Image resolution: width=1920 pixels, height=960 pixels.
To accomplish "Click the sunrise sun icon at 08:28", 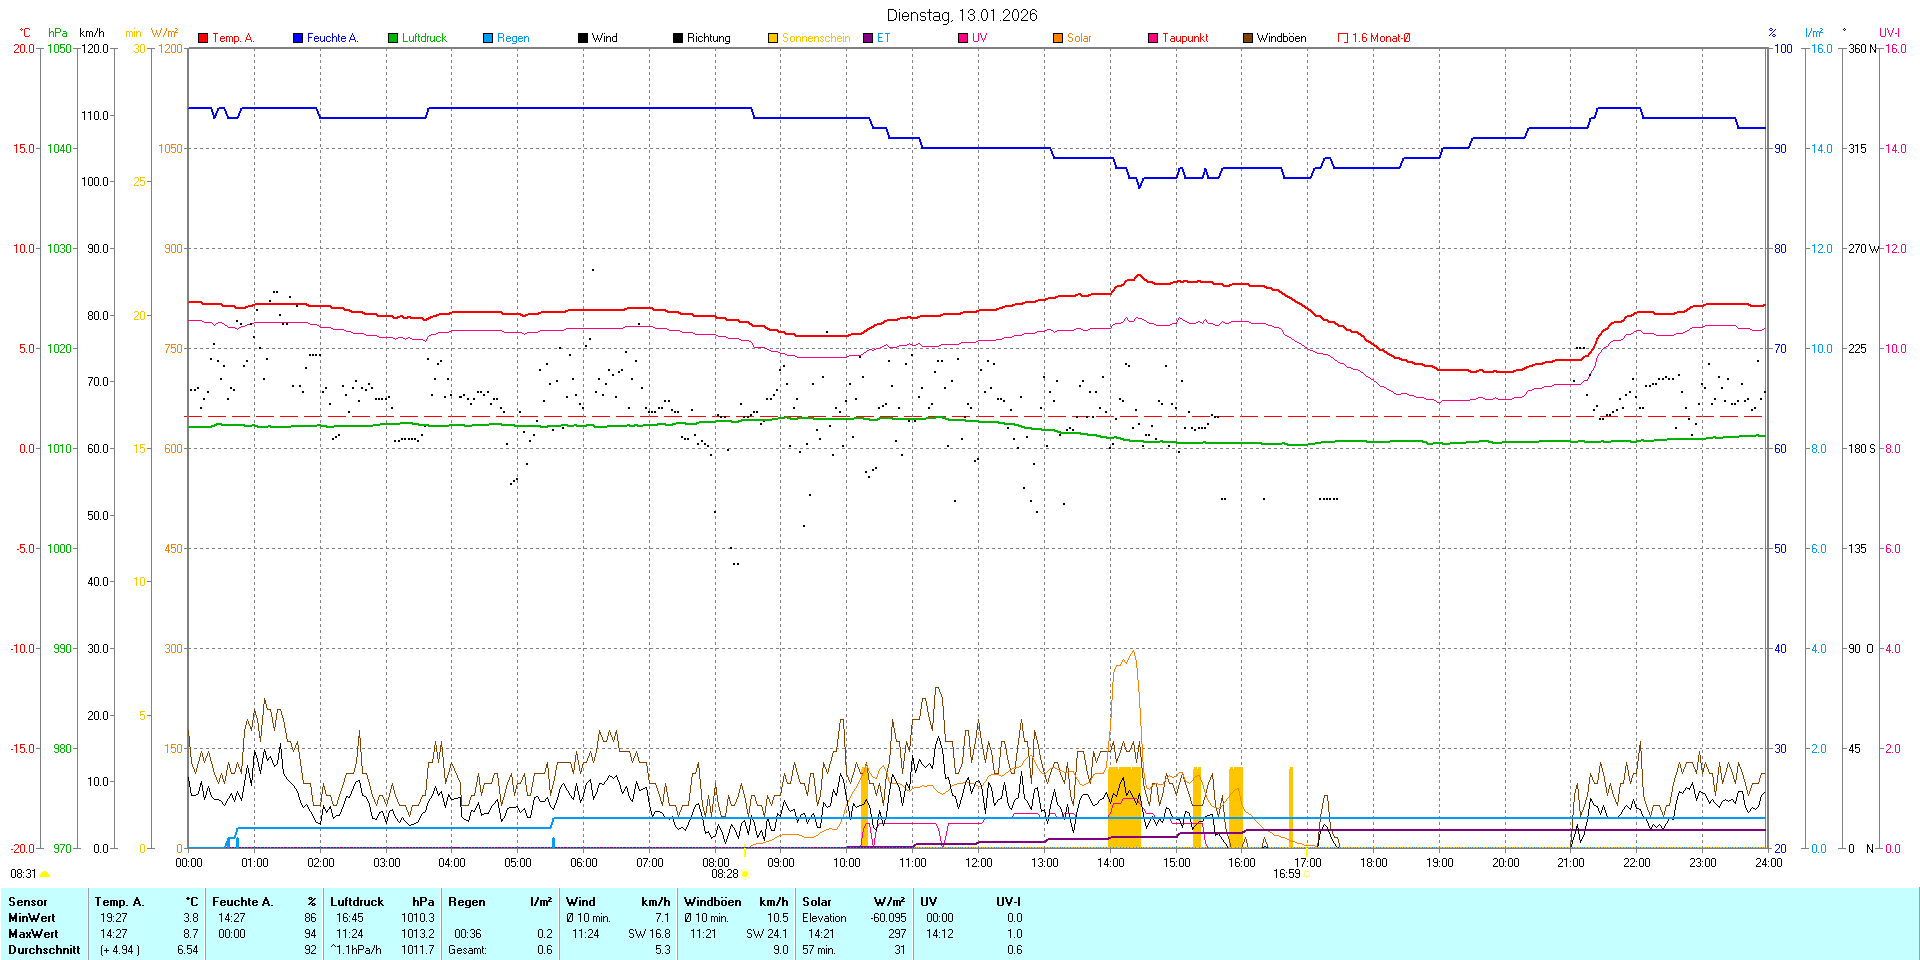I will click(745, 874).
